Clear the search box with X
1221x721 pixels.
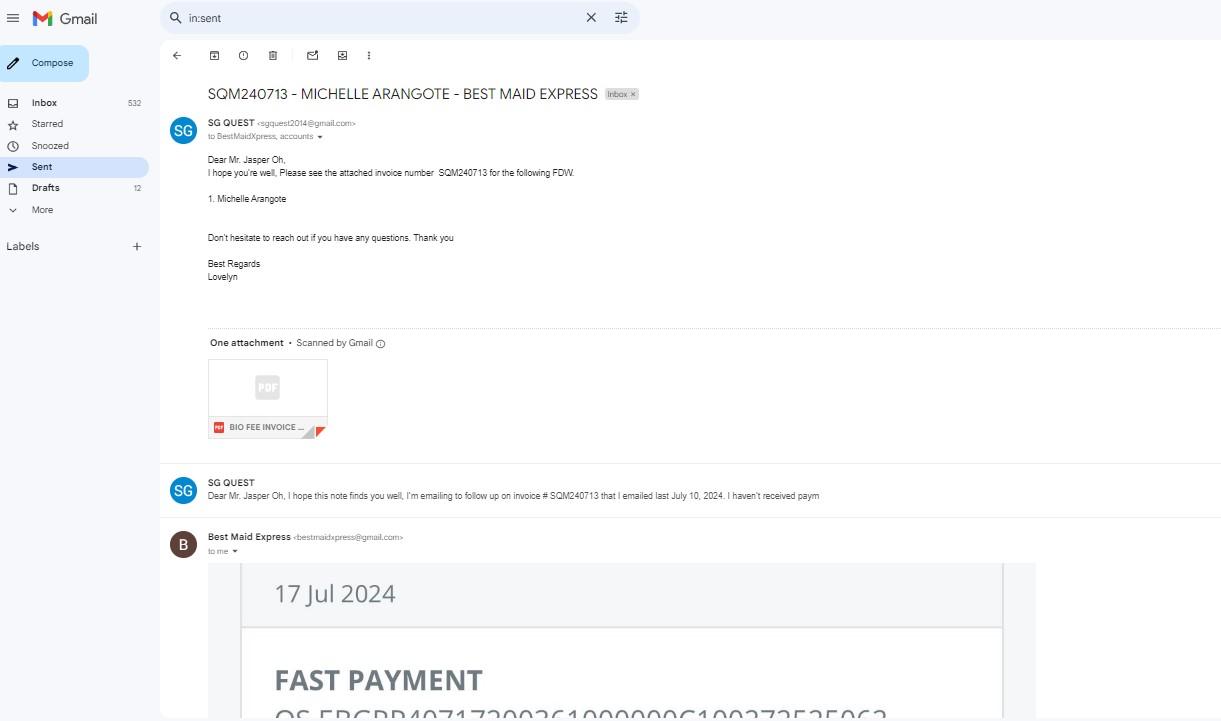click(x=591, y=18)
